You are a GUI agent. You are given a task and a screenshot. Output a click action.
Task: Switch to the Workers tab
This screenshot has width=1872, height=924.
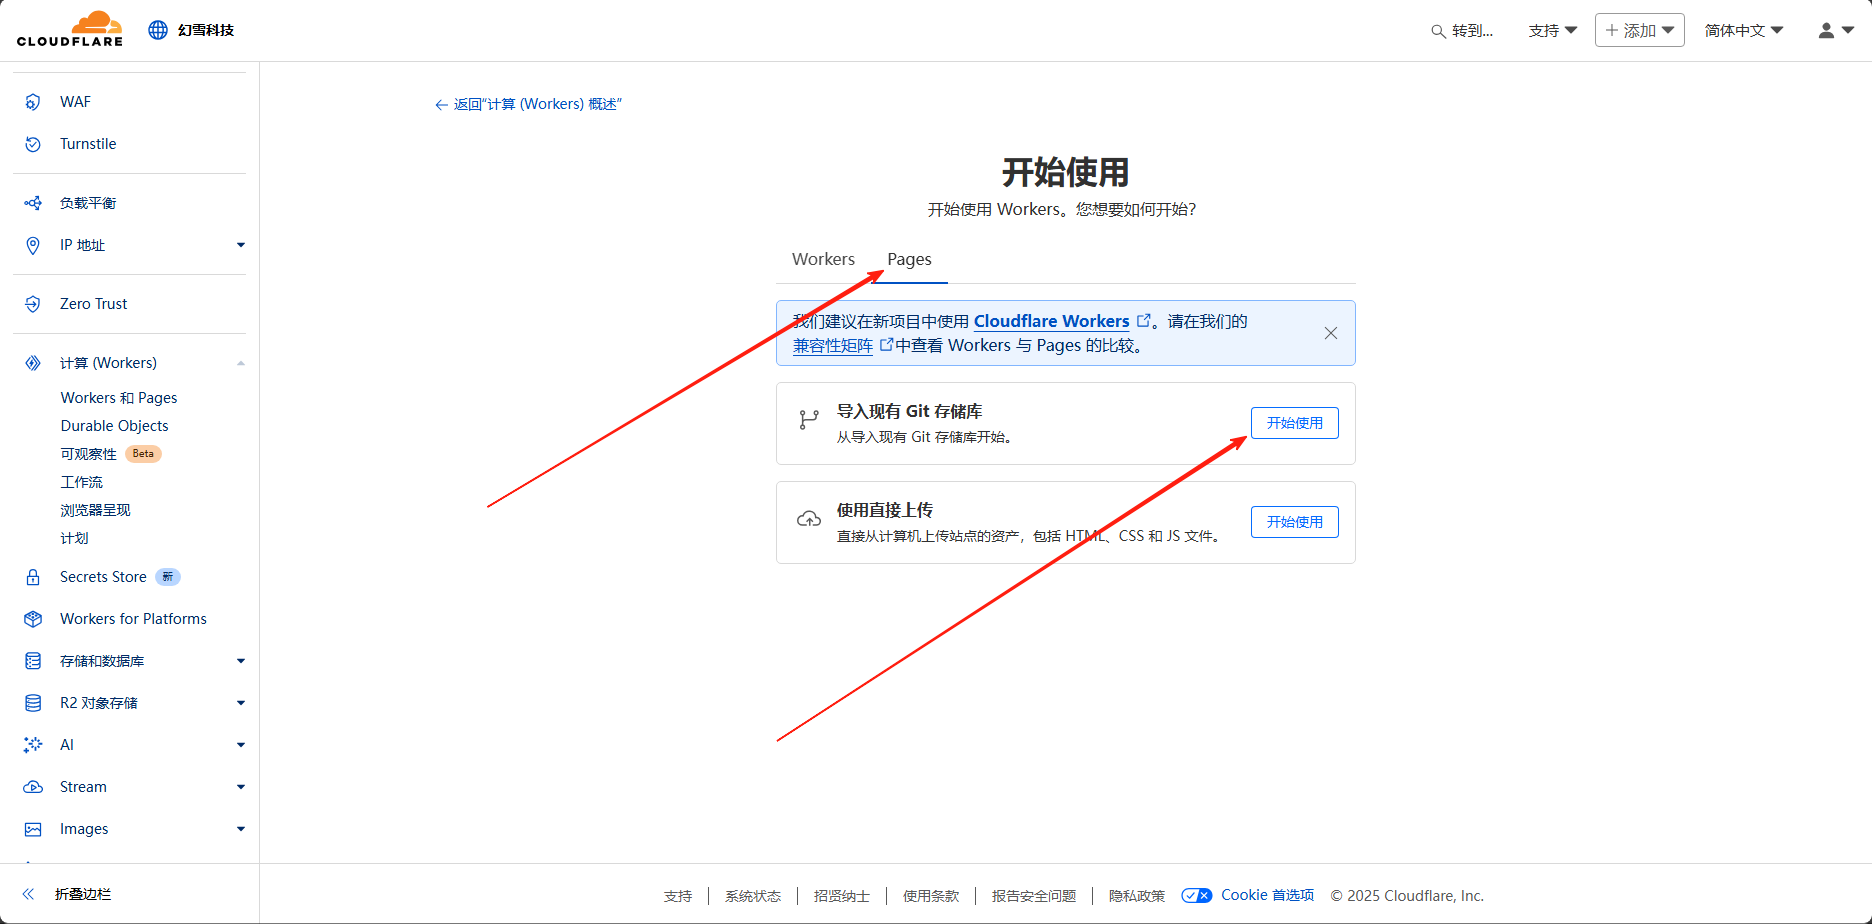823,259
